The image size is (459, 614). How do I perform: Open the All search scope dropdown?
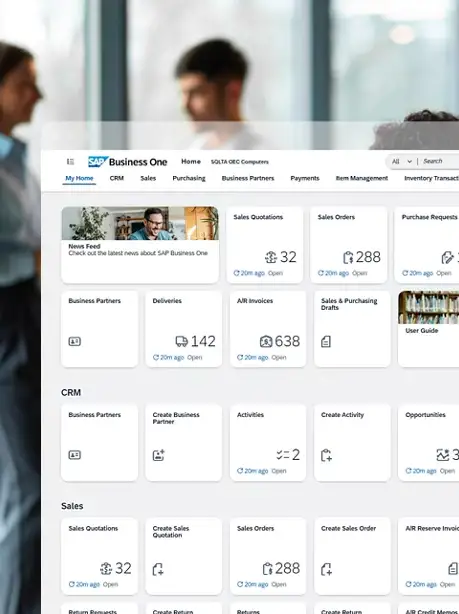click(x=402, y=161)
